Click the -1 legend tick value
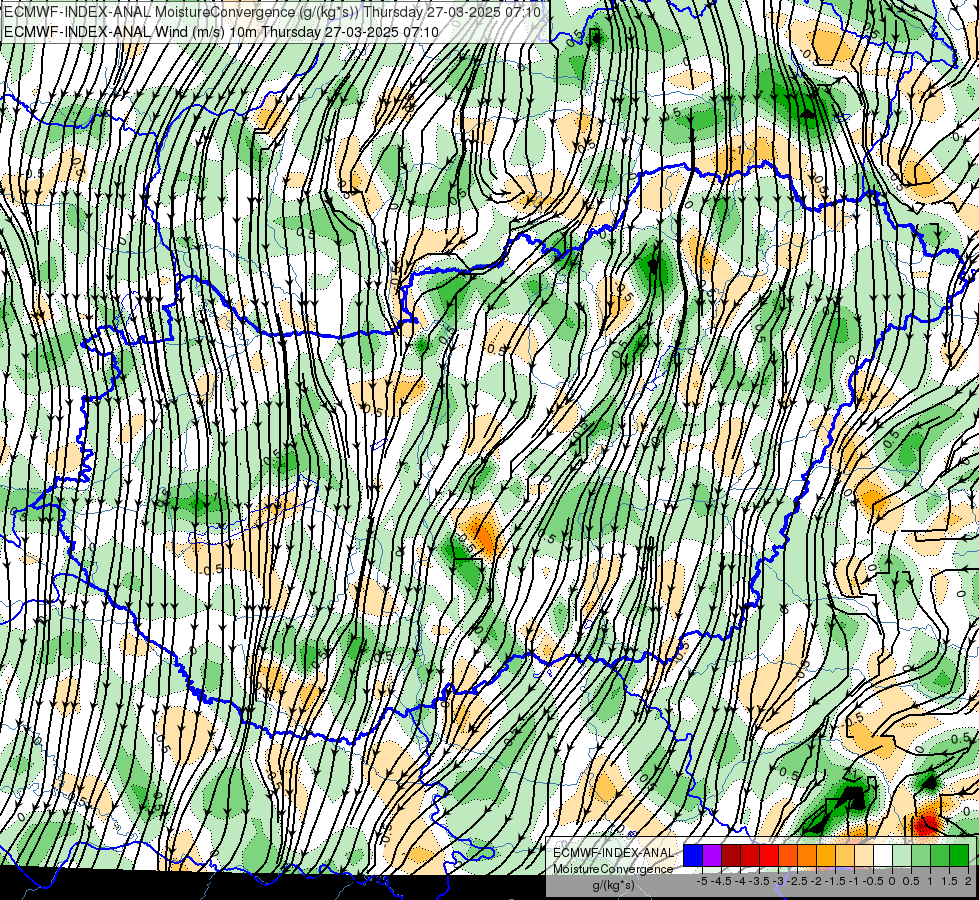Image resolution: width=979 pixels, height=900 pixels. (x=854, y=881)
